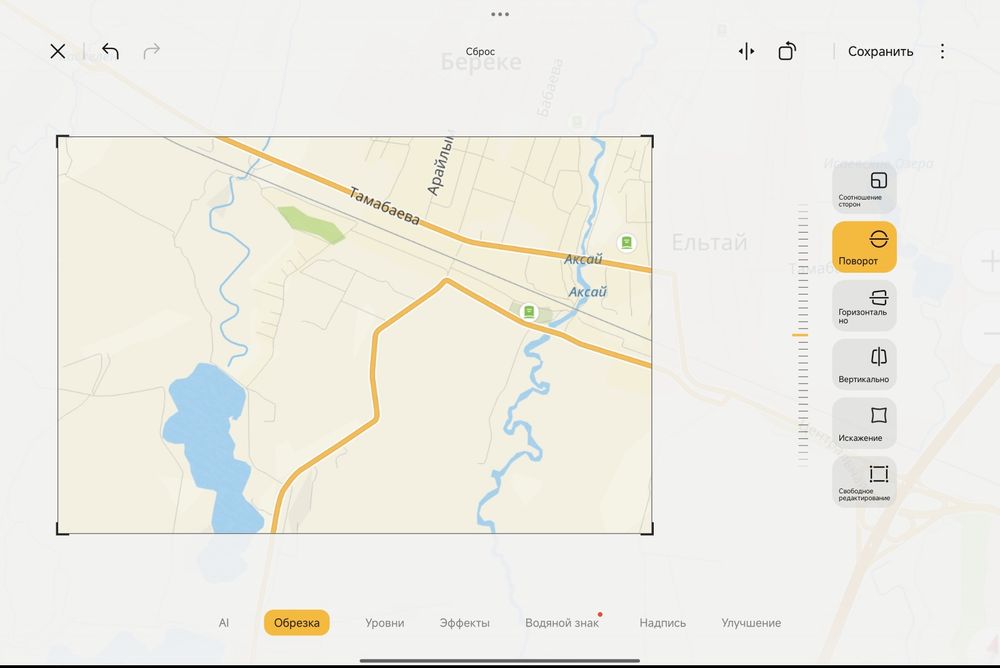Close the photo editor with the X icon
This screenshot has height=668, width=1000.
pyautogui.click(x=57, y=51)
